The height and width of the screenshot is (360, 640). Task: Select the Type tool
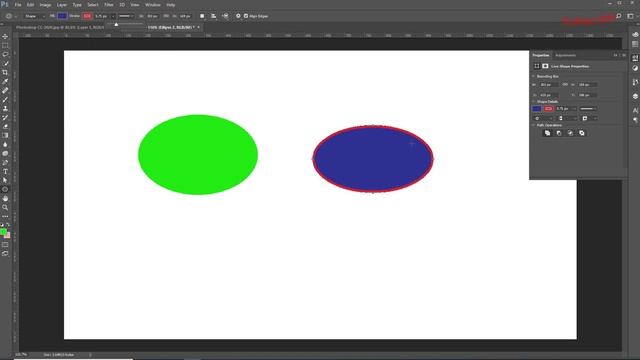pos(5,171)
